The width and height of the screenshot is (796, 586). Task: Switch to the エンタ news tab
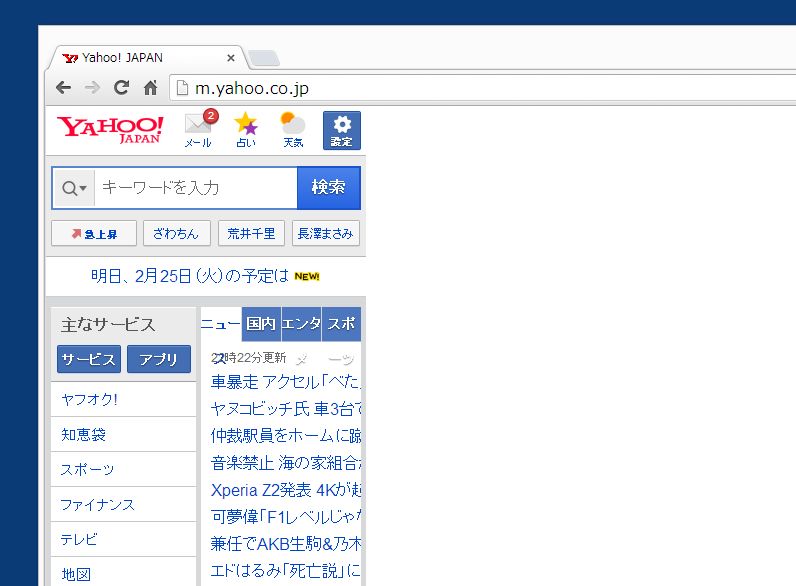coord(301,324)
